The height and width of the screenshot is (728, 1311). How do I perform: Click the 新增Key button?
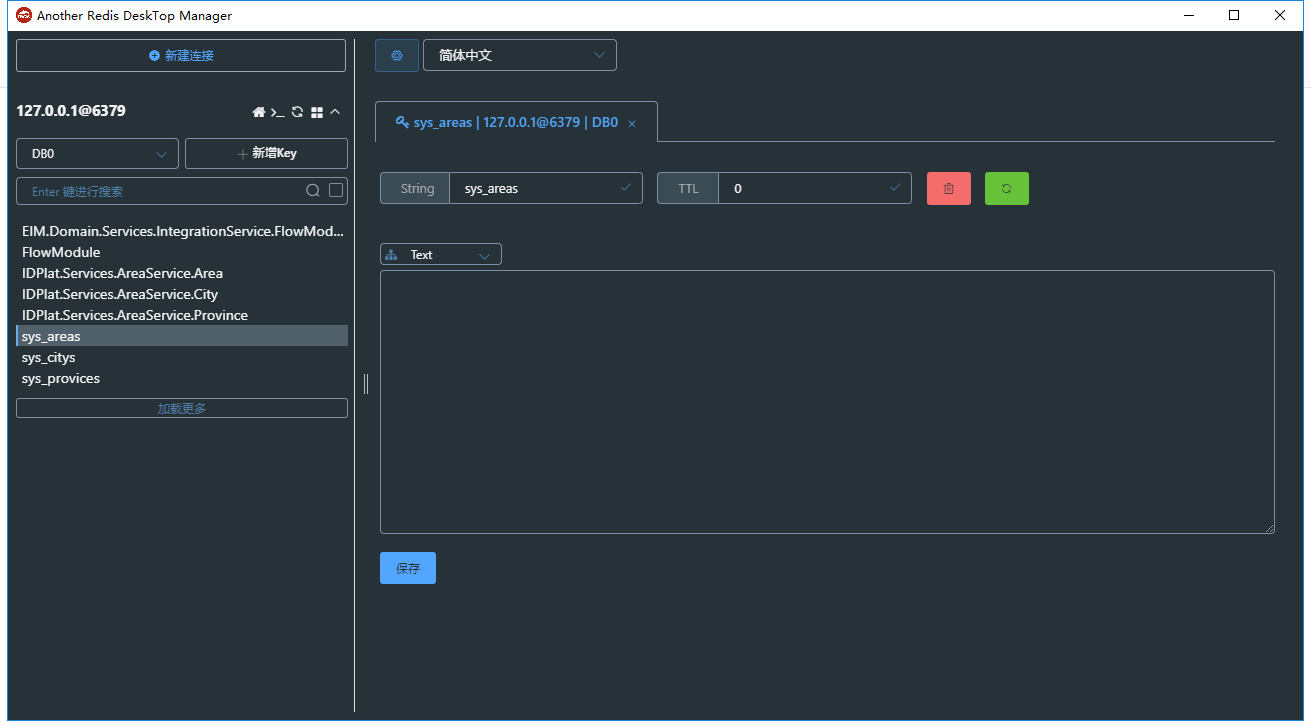[266, 154]
